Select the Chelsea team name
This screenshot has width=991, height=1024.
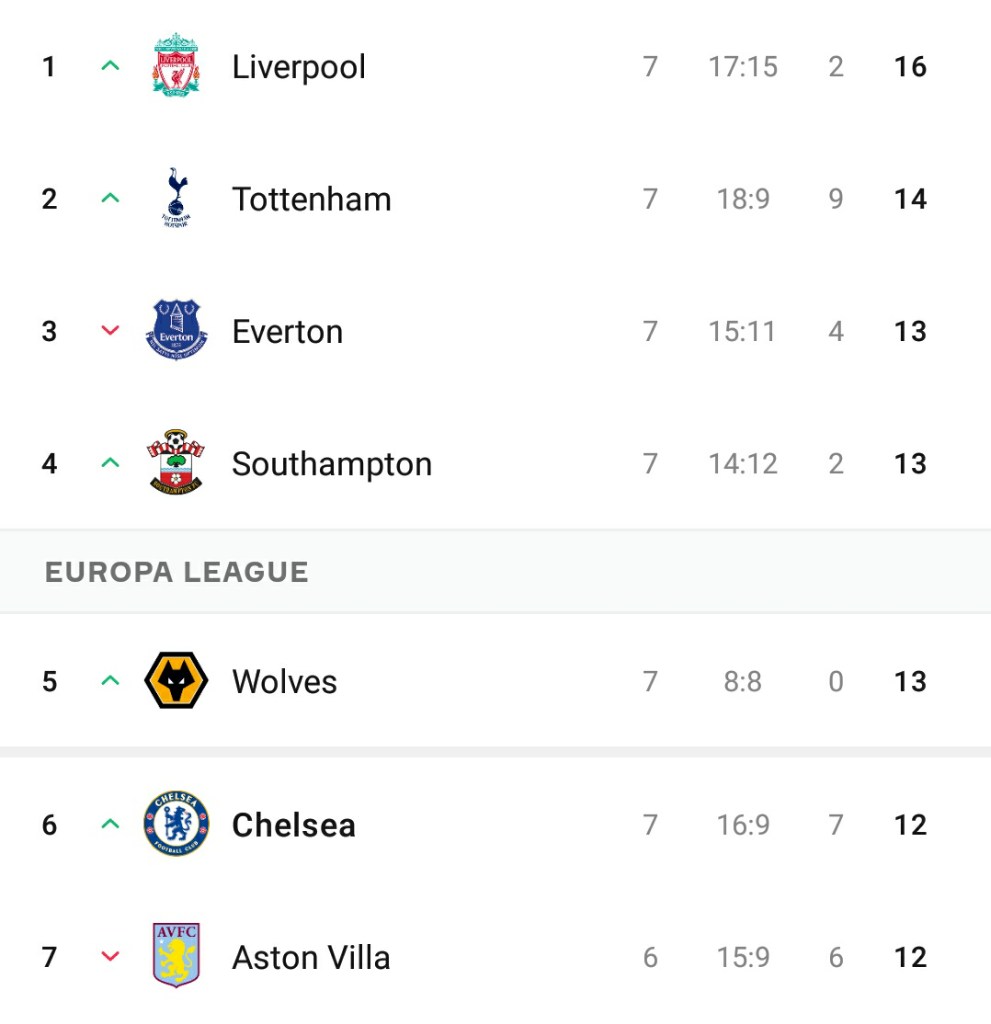click(x=293, y=825)
